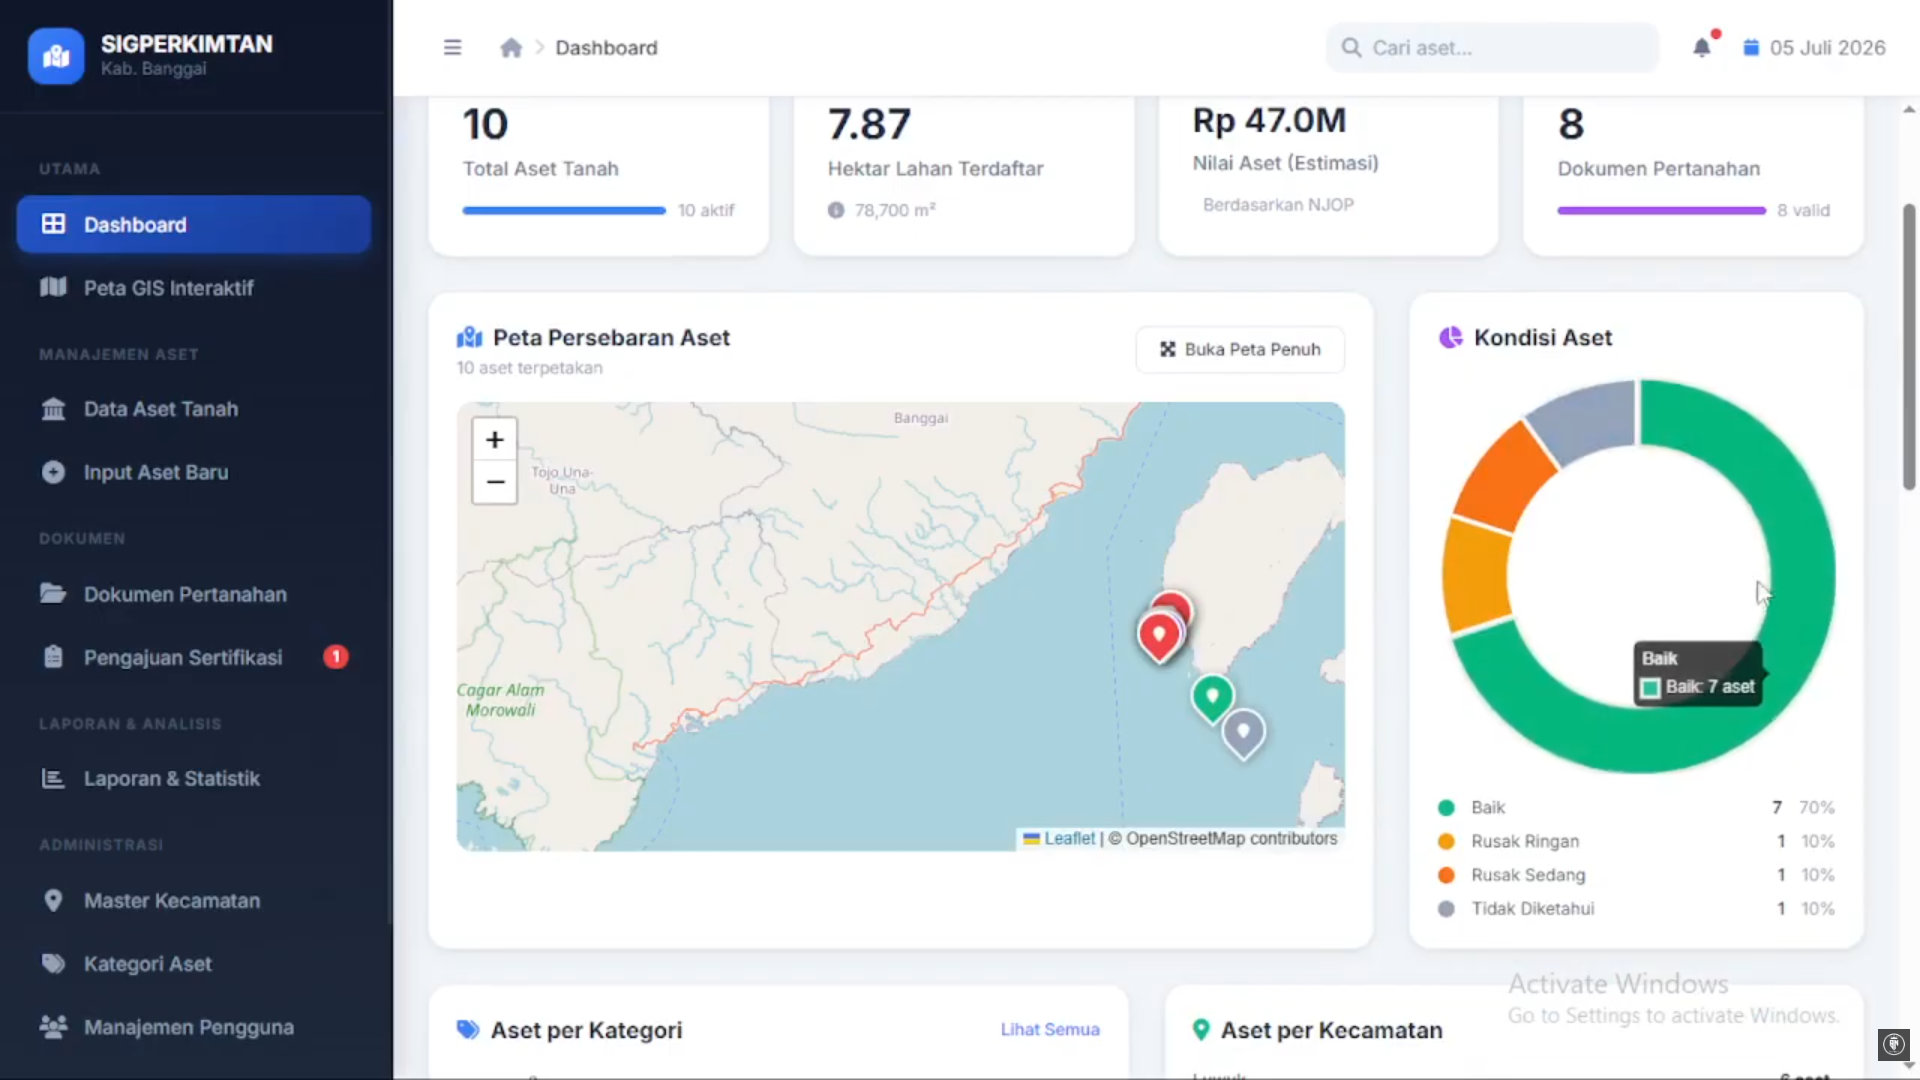Open Dashboard from sidebar
This screenshot has height=1080, width=1920.
tap(194, 224)
